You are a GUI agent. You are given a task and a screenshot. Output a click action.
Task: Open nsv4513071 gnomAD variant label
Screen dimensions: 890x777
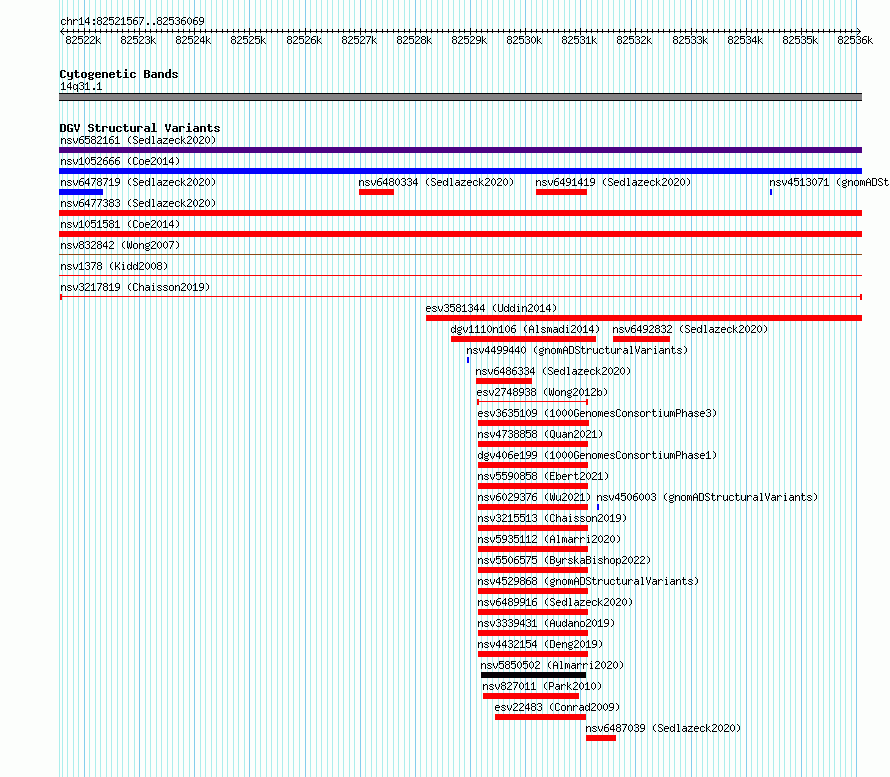point(829,182)
